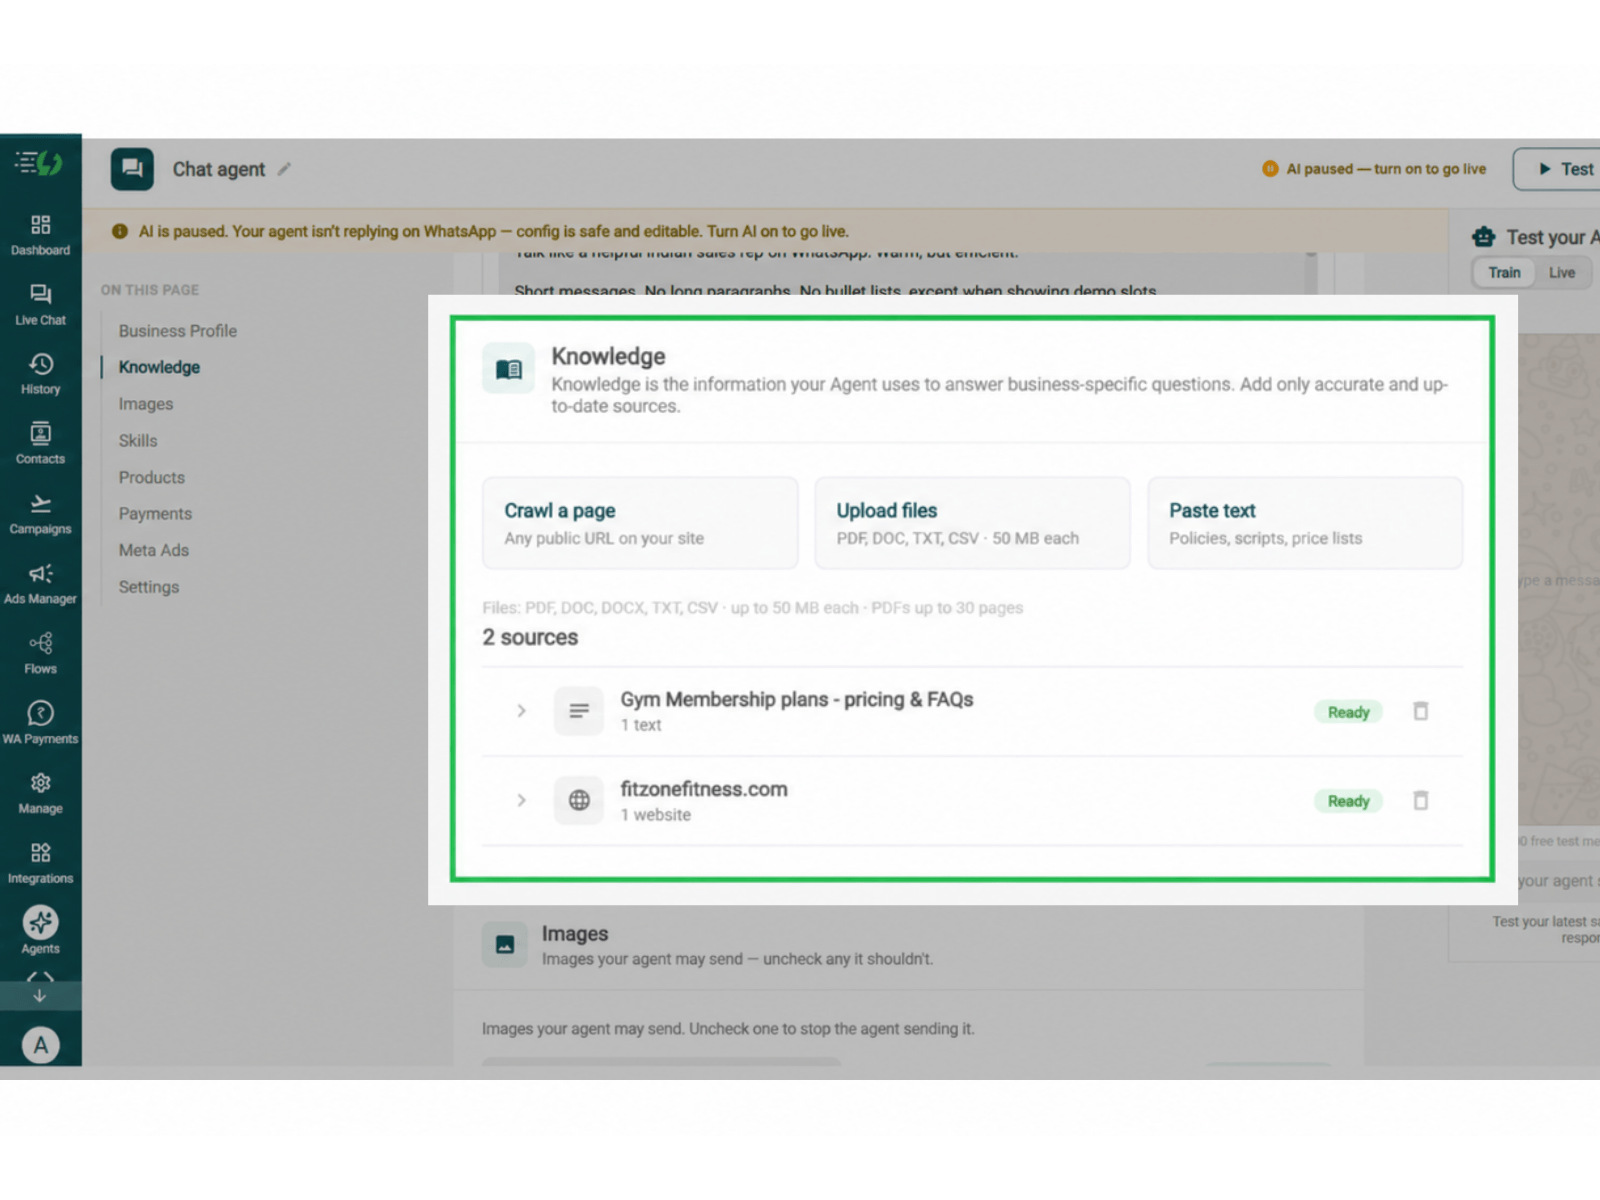Open WA Payments in sidebar

point(40,724)
